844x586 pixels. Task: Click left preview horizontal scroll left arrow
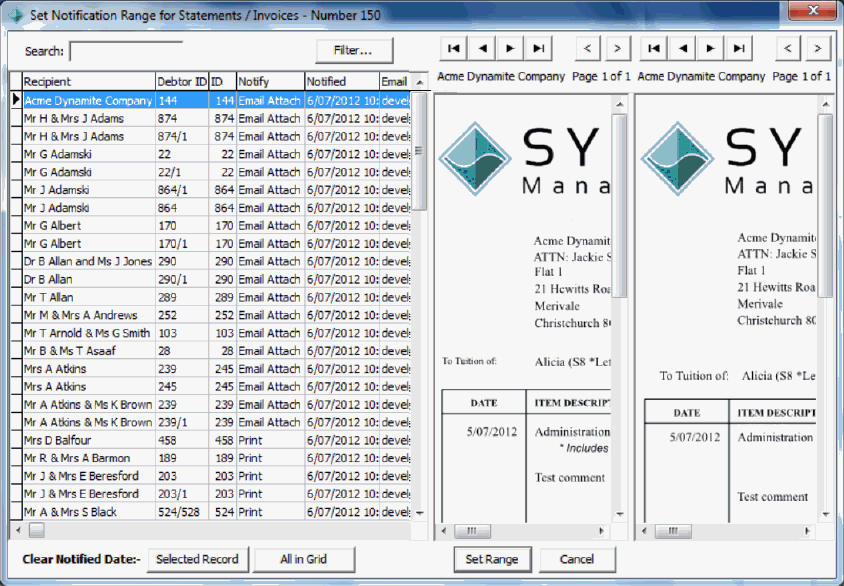click(444, 531)
